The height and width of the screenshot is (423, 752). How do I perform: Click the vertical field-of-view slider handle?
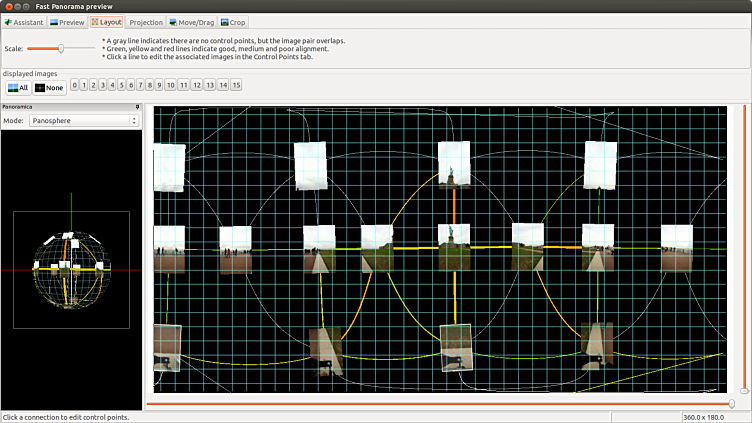pyautogui.click(x=744, y=390)
